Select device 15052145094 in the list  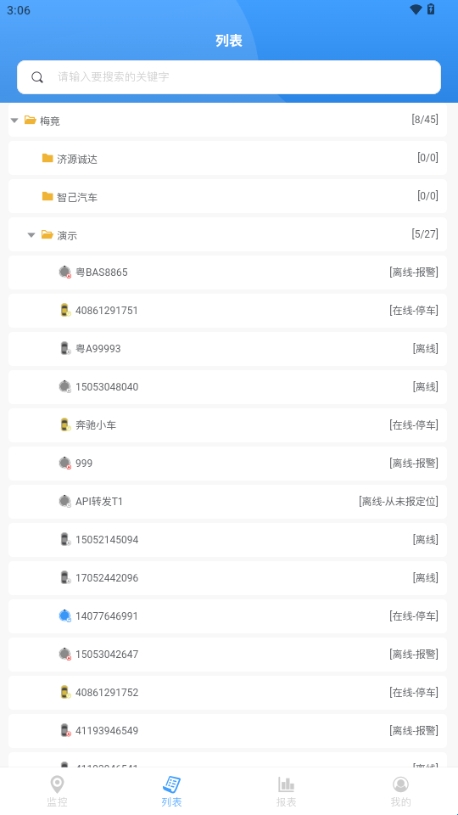click(x=228, y=540)
